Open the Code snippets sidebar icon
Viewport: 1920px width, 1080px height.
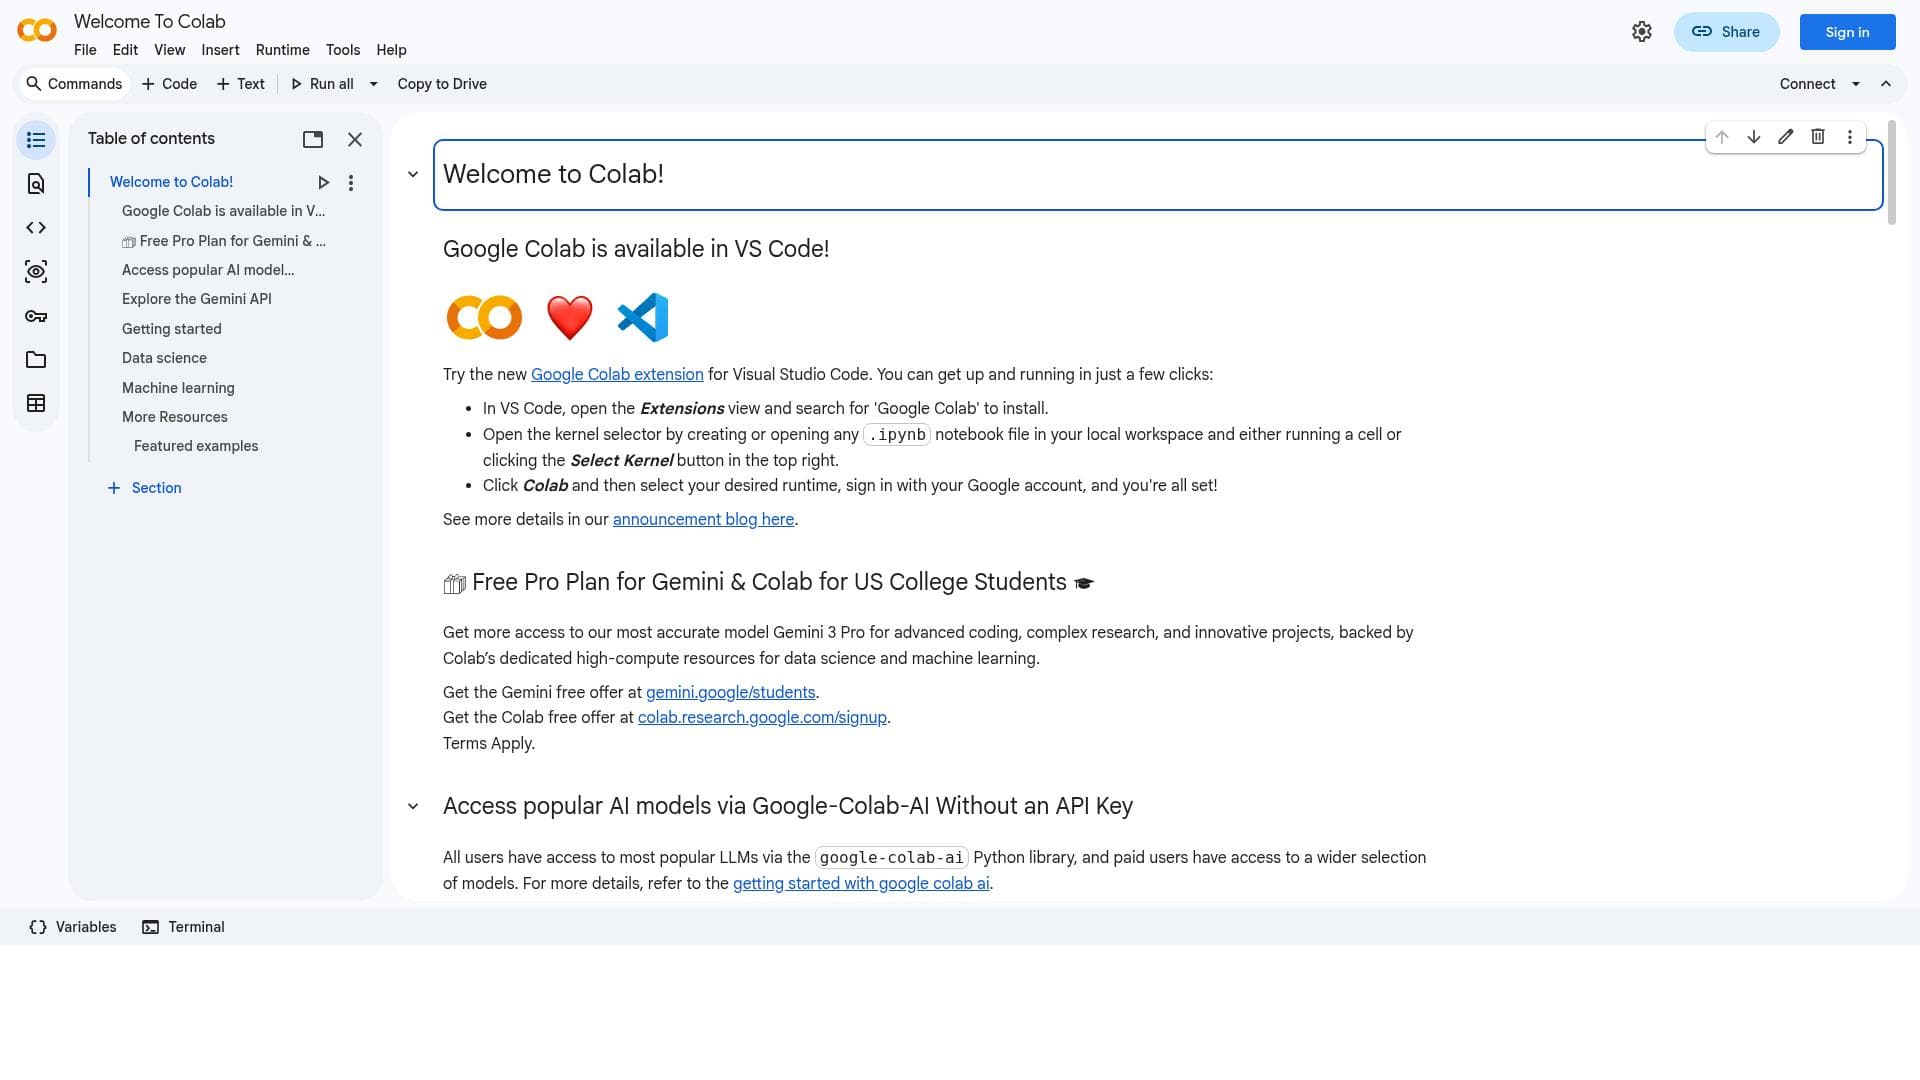[x=36, y=228]
